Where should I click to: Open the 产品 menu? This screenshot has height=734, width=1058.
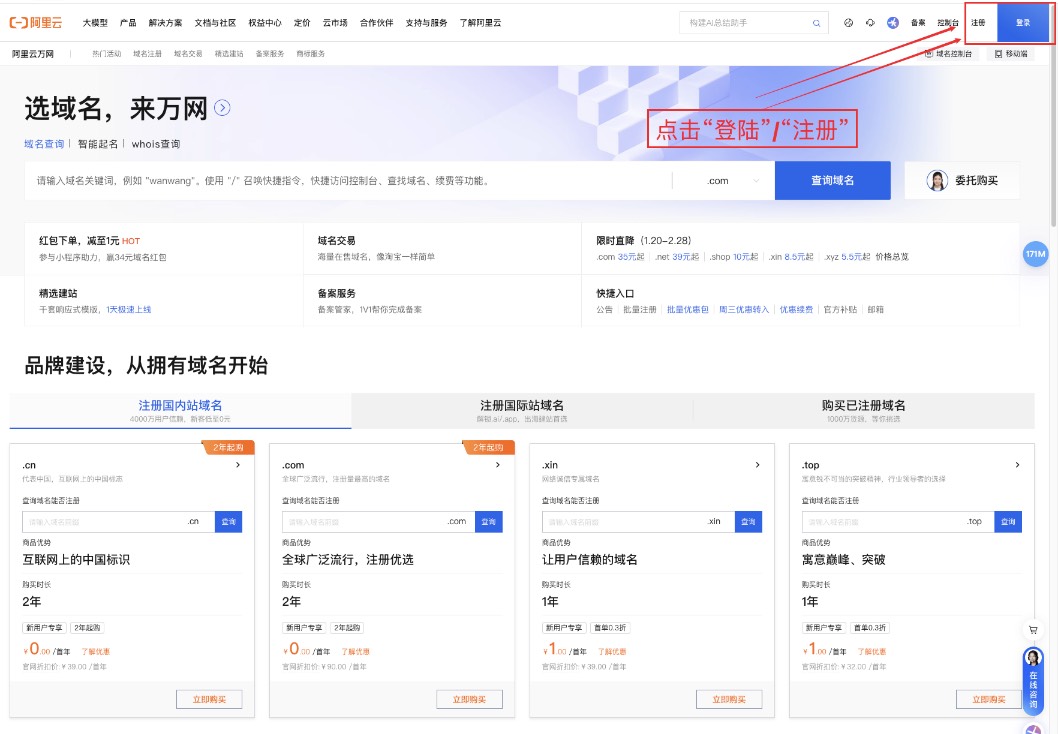coord(128,23)
